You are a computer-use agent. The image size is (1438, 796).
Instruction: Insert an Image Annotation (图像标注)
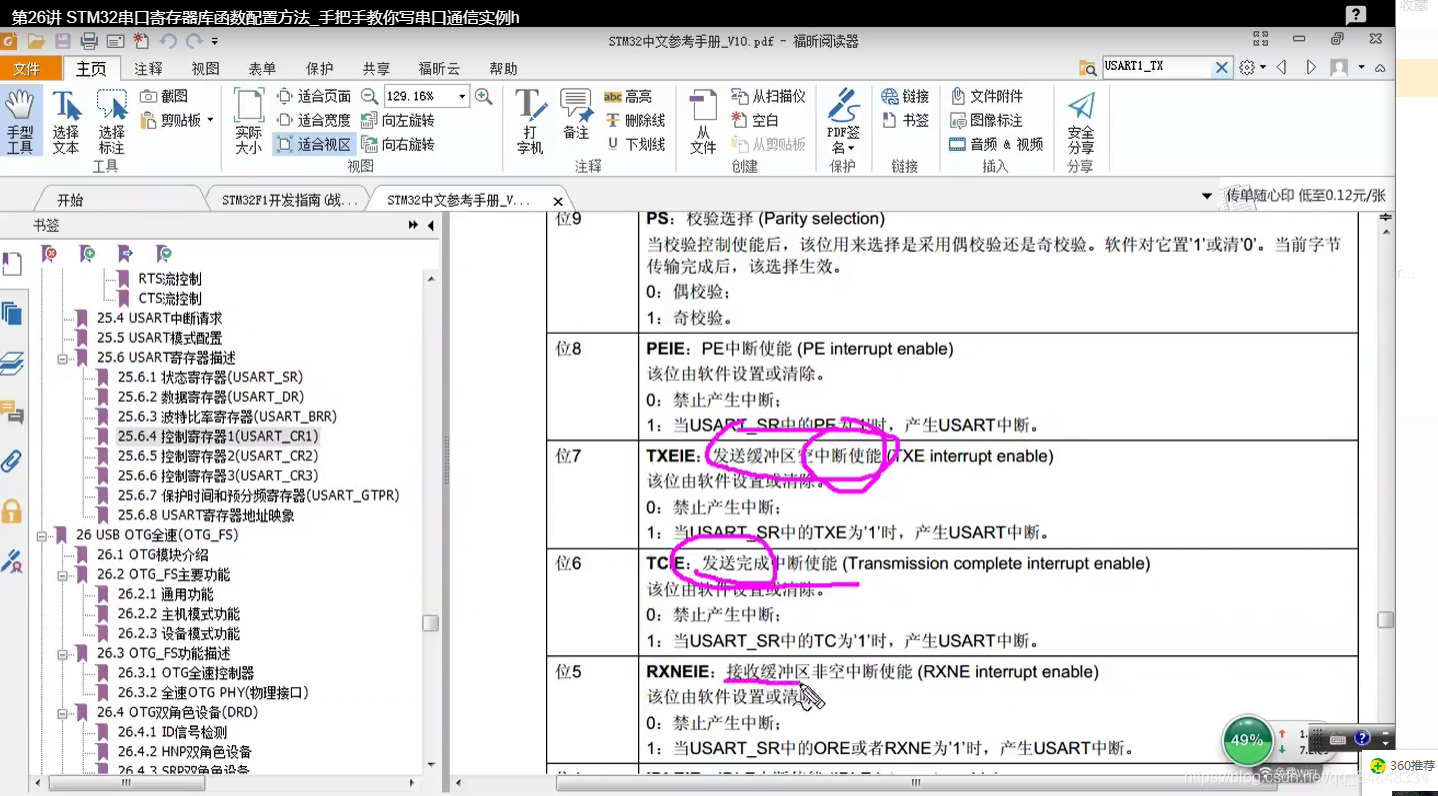(x=986, y=120)
